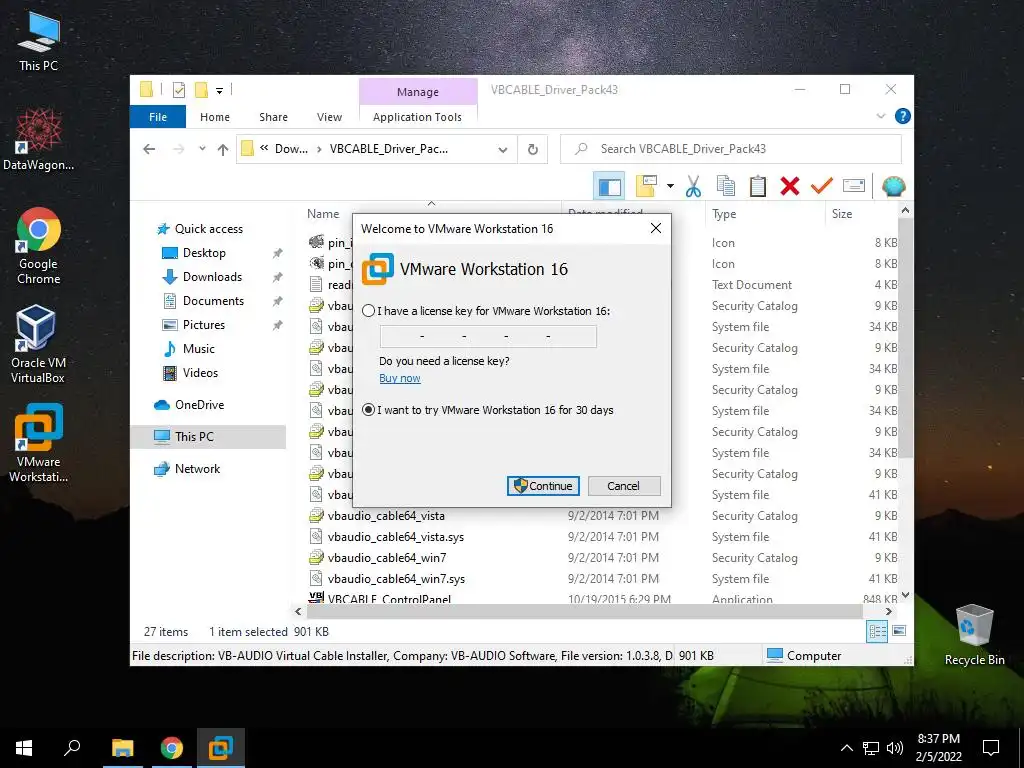Click the Properties quick access icon
The width and height of the screenshot is (1024, 768).
coord(178,90)
